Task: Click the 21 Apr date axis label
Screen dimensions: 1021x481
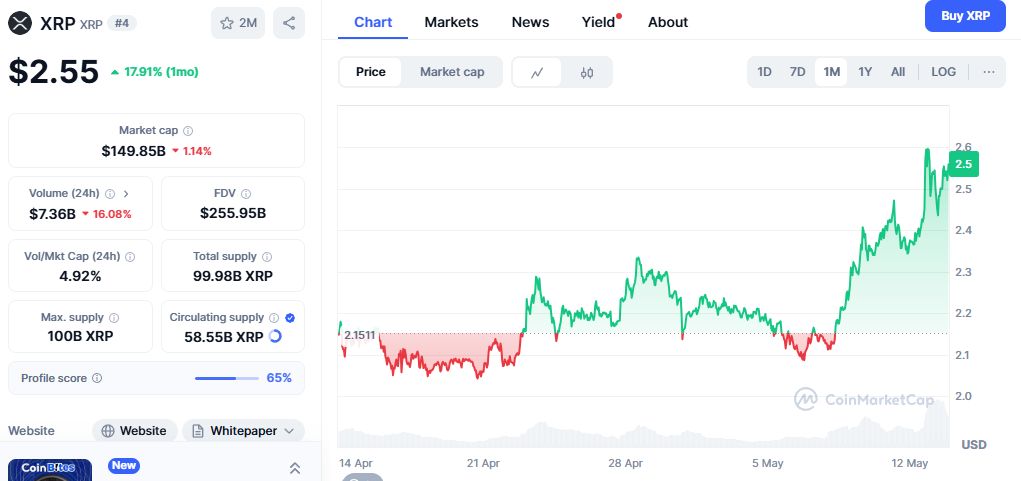Action: click(483, 463)
